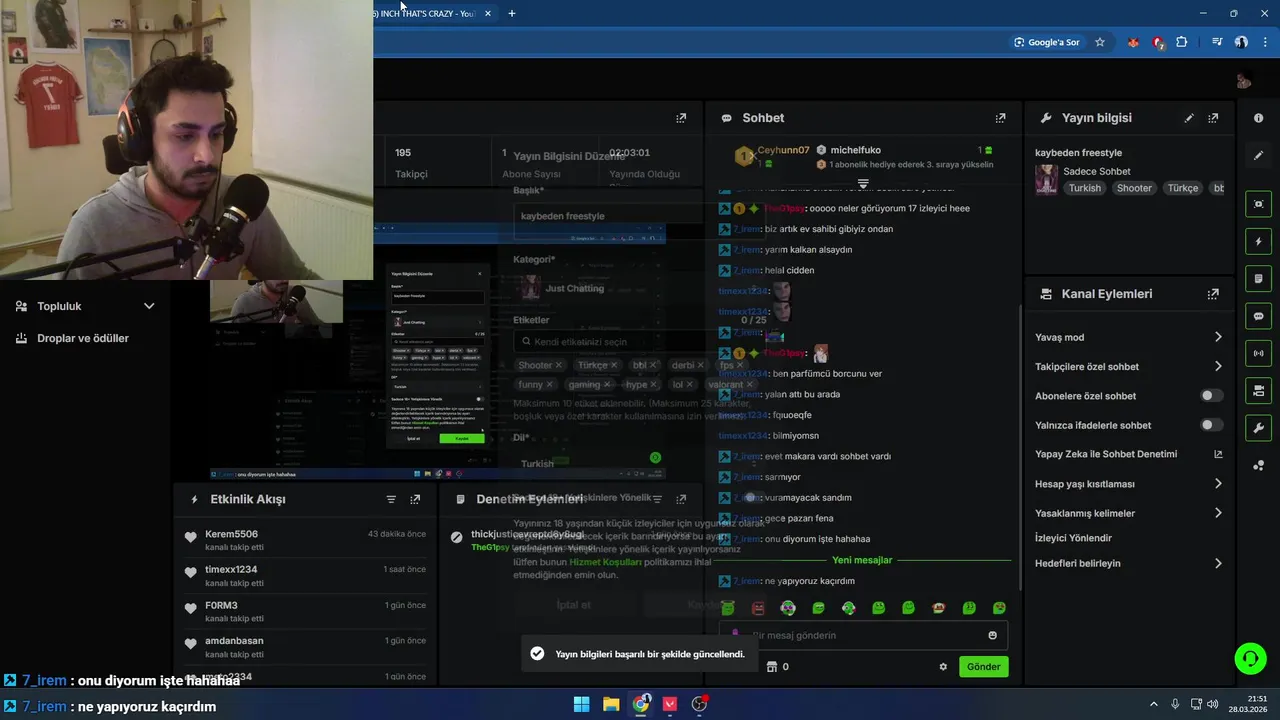
Task: Send message with Gönder button
Action: click(x=983, y=667)
